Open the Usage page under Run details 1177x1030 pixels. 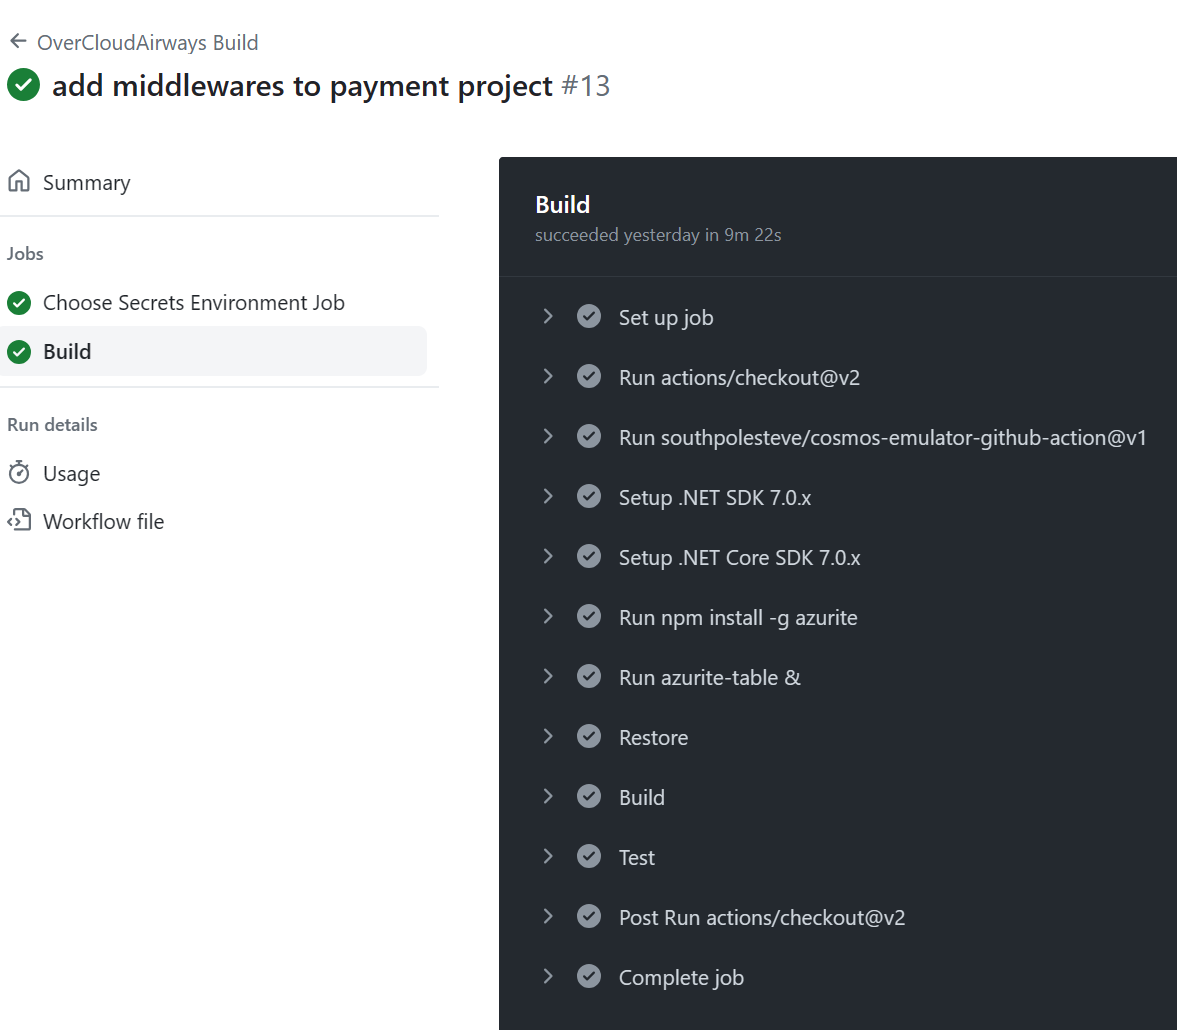(71, 472)
